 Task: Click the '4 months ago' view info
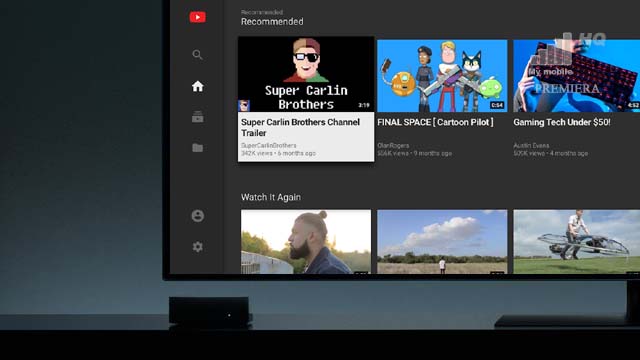[x=569, y=153]
